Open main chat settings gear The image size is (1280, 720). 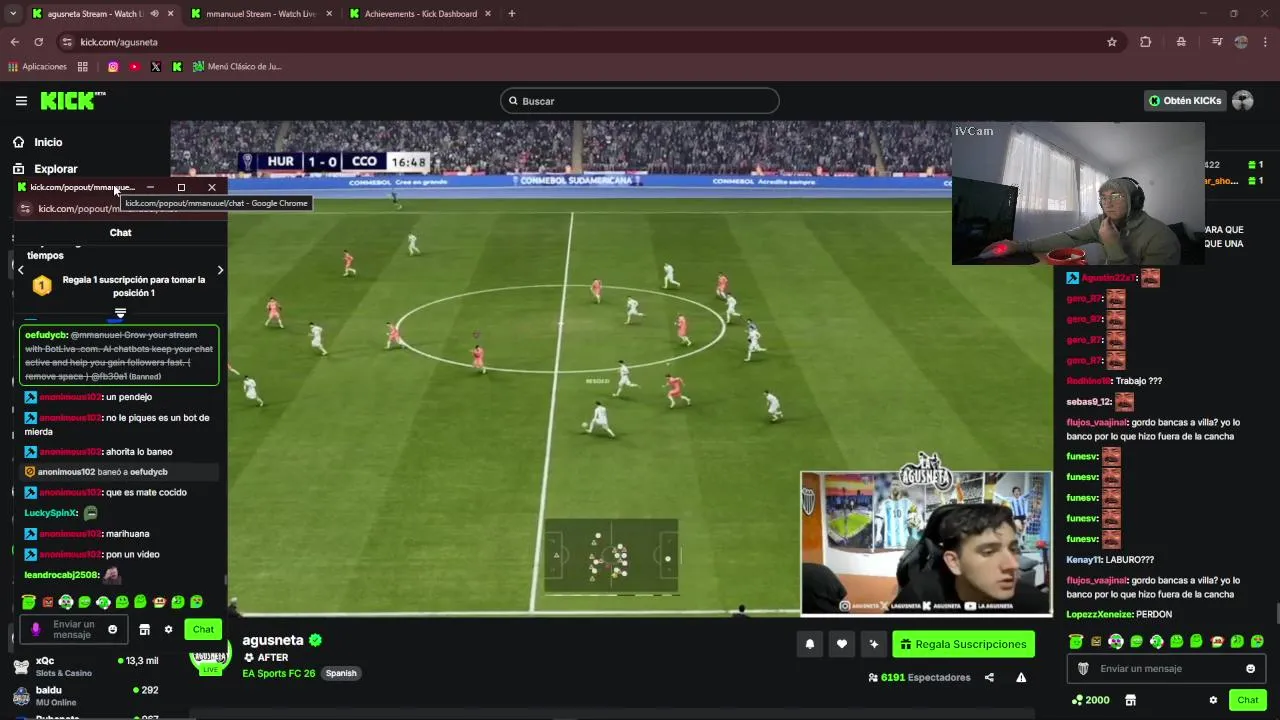click(x=1213, y=700)
